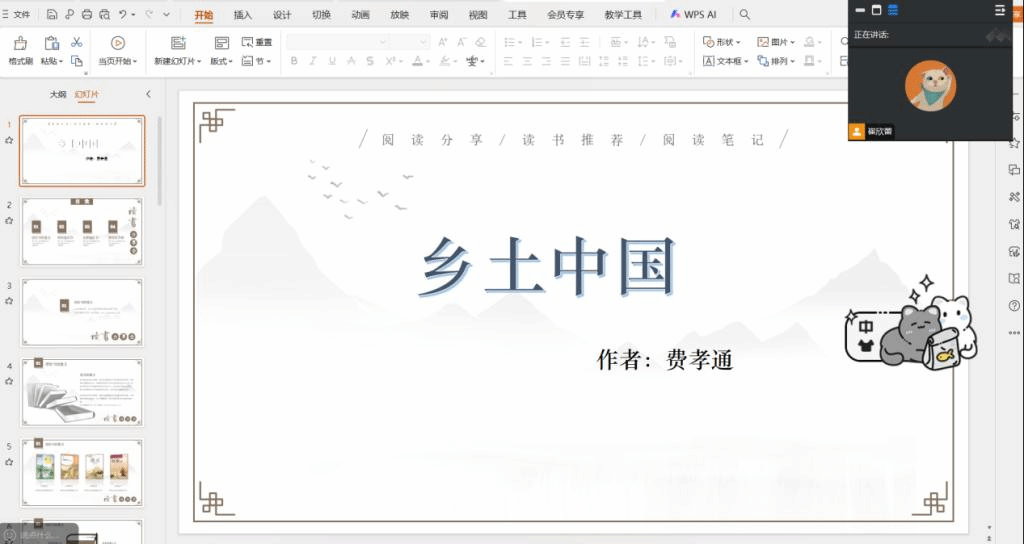Image resolution: width=1024 pixels, height=544 pixels.
Task: Click the Format Painter (格式刷) icon
Action: tap(20, 43)
